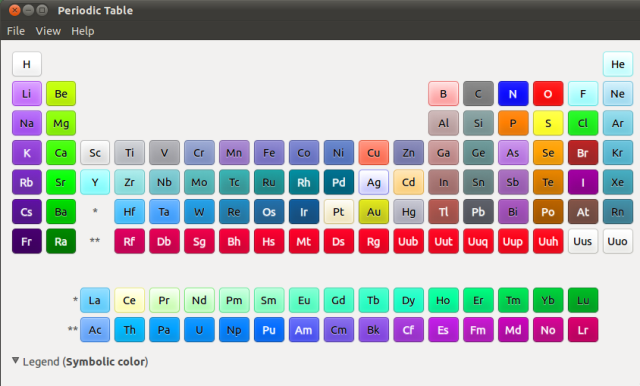
Task: Expand the Legend disclosure triangle
Action: (x=16, y=361)
